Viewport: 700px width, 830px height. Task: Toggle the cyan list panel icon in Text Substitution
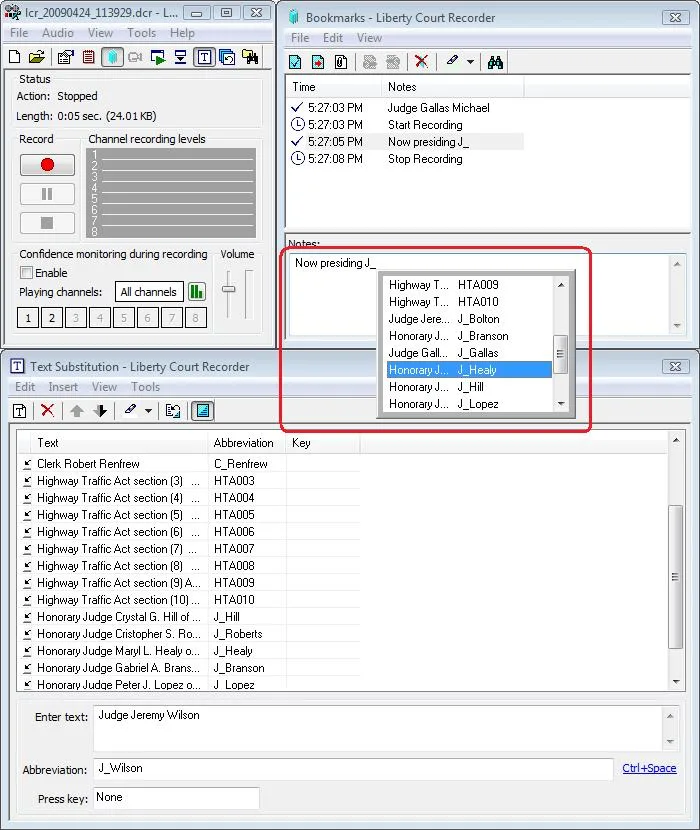pos(203,411)
